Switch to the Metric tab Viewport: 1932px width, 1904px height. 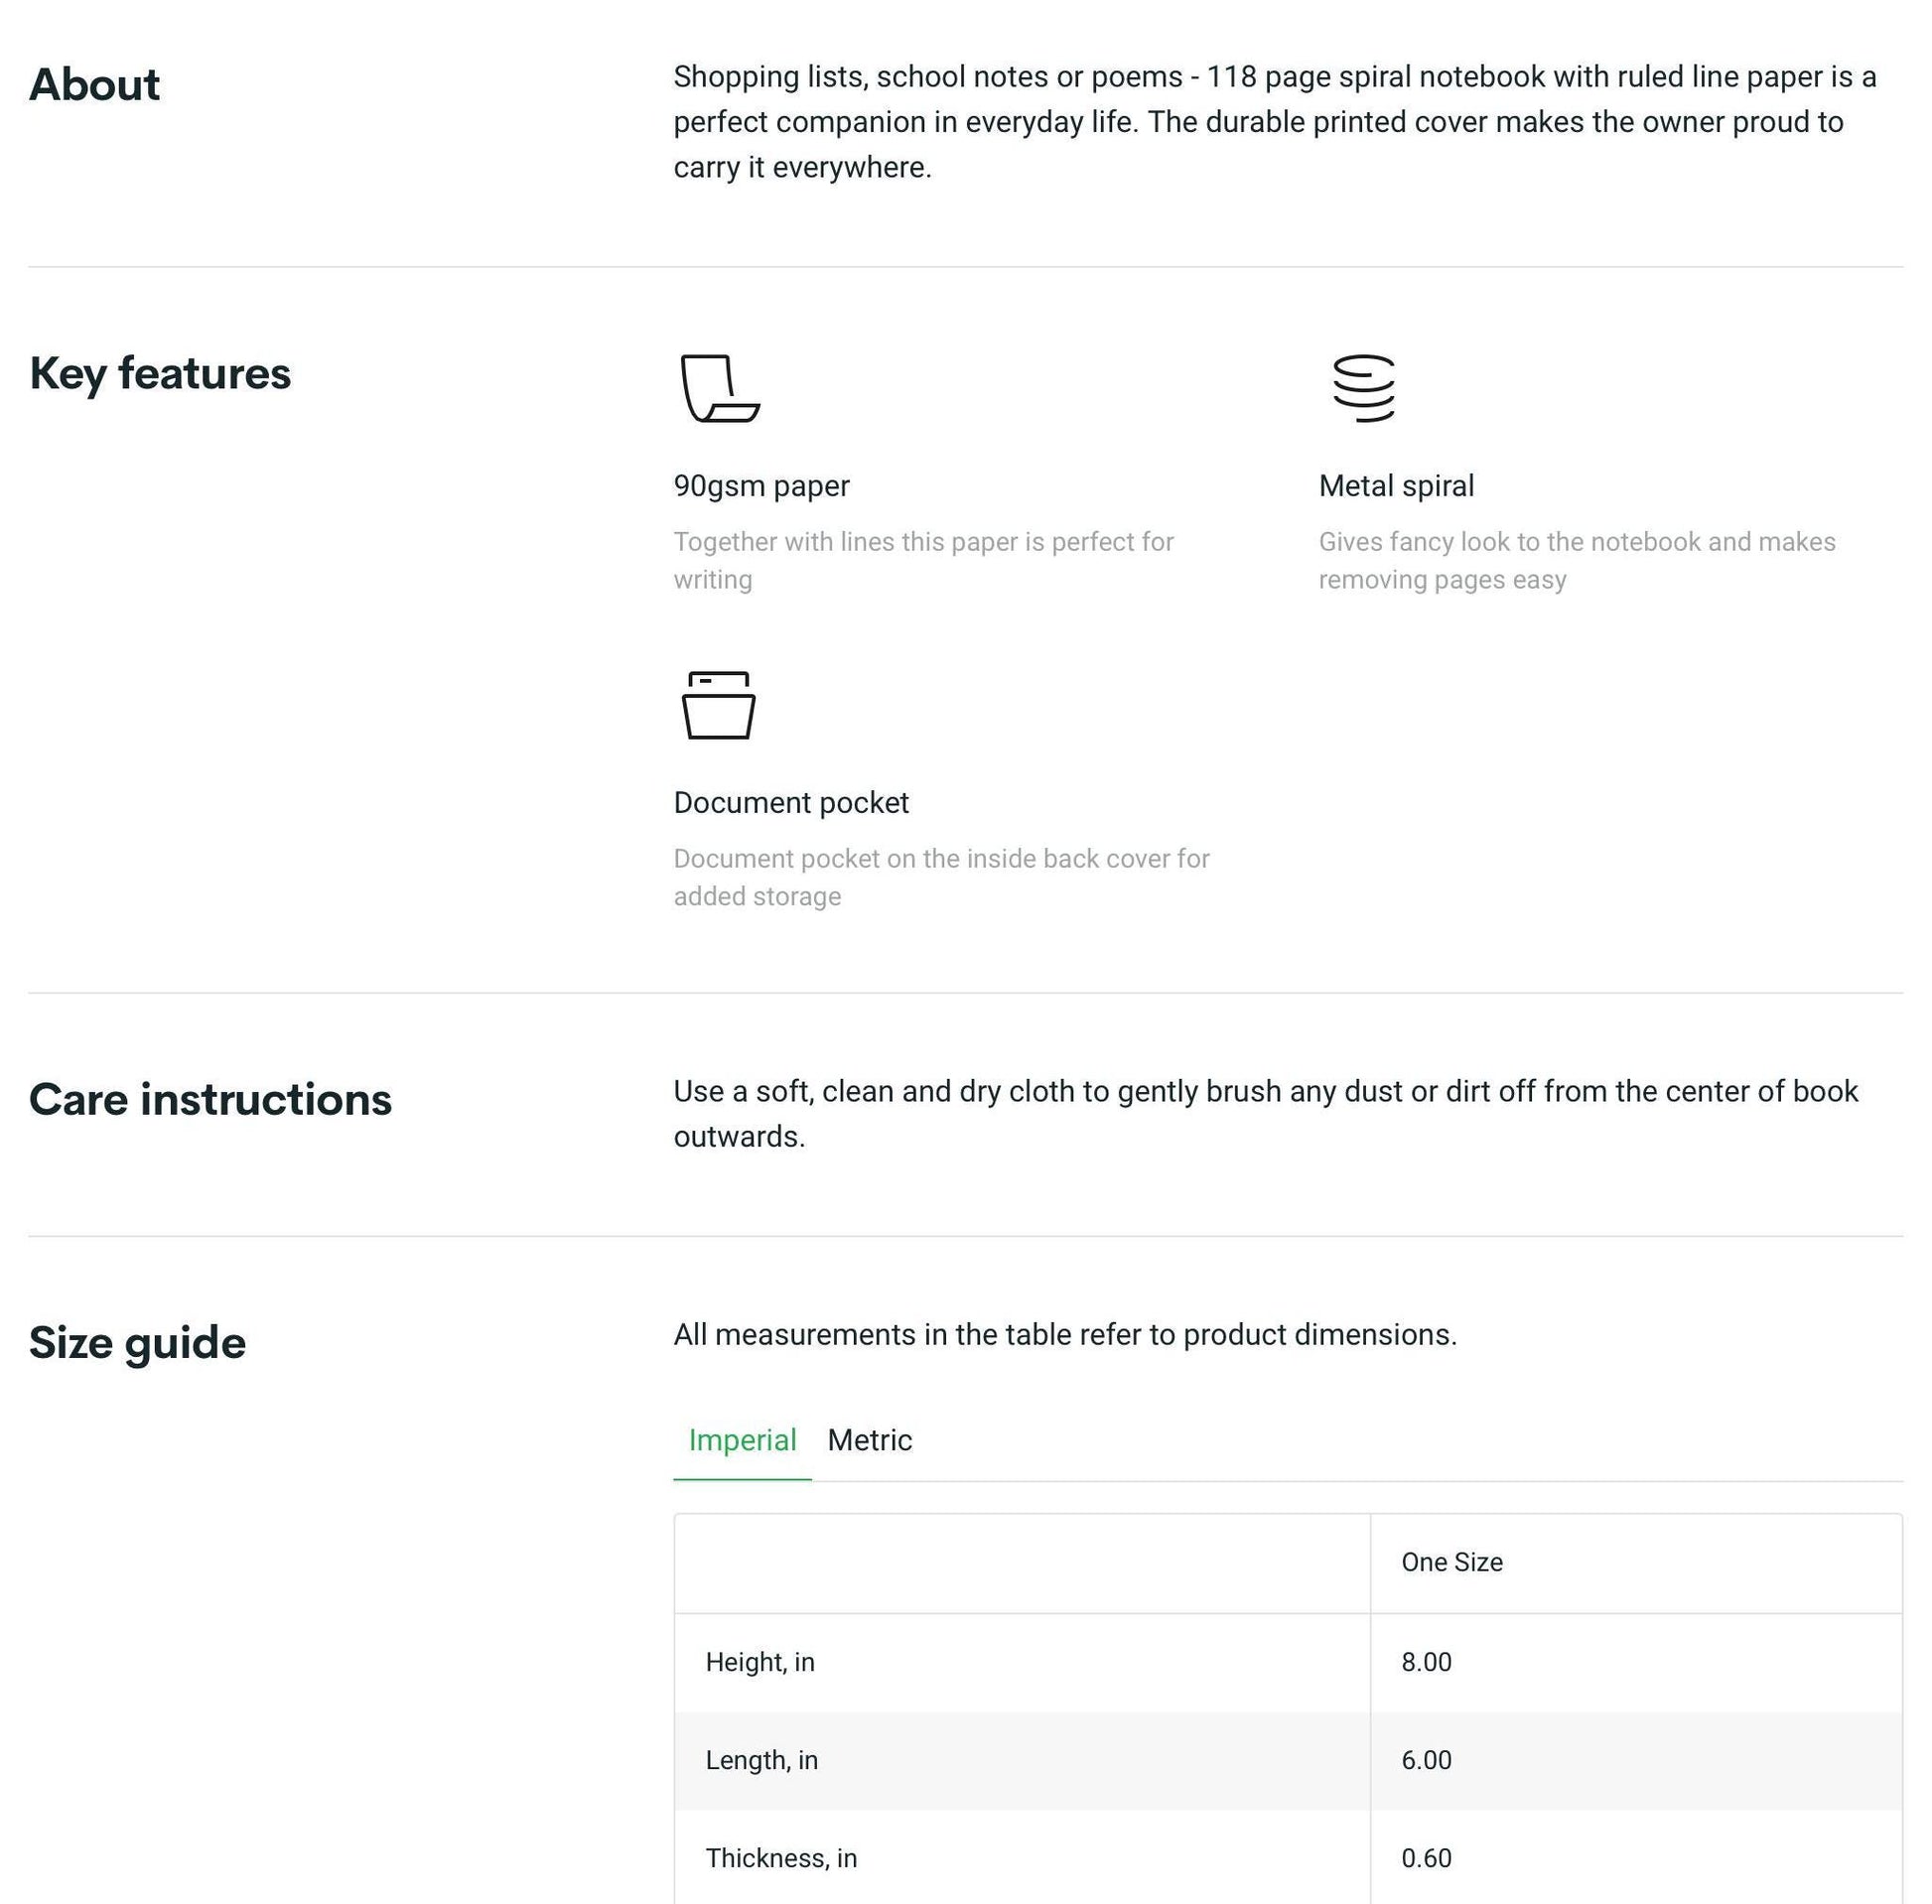(869, 1440)
